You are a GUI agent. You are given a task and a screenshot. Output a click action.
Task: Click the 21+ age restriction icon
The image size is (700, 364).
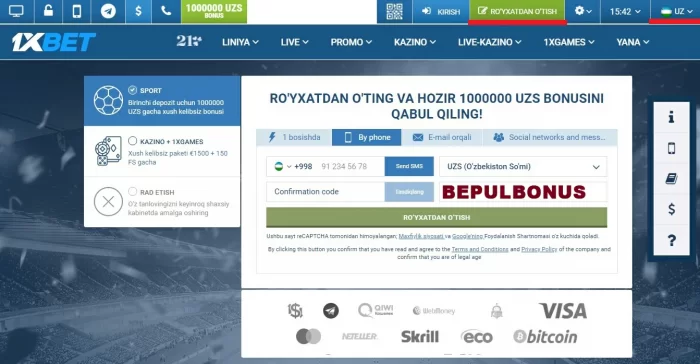(189, 42)
